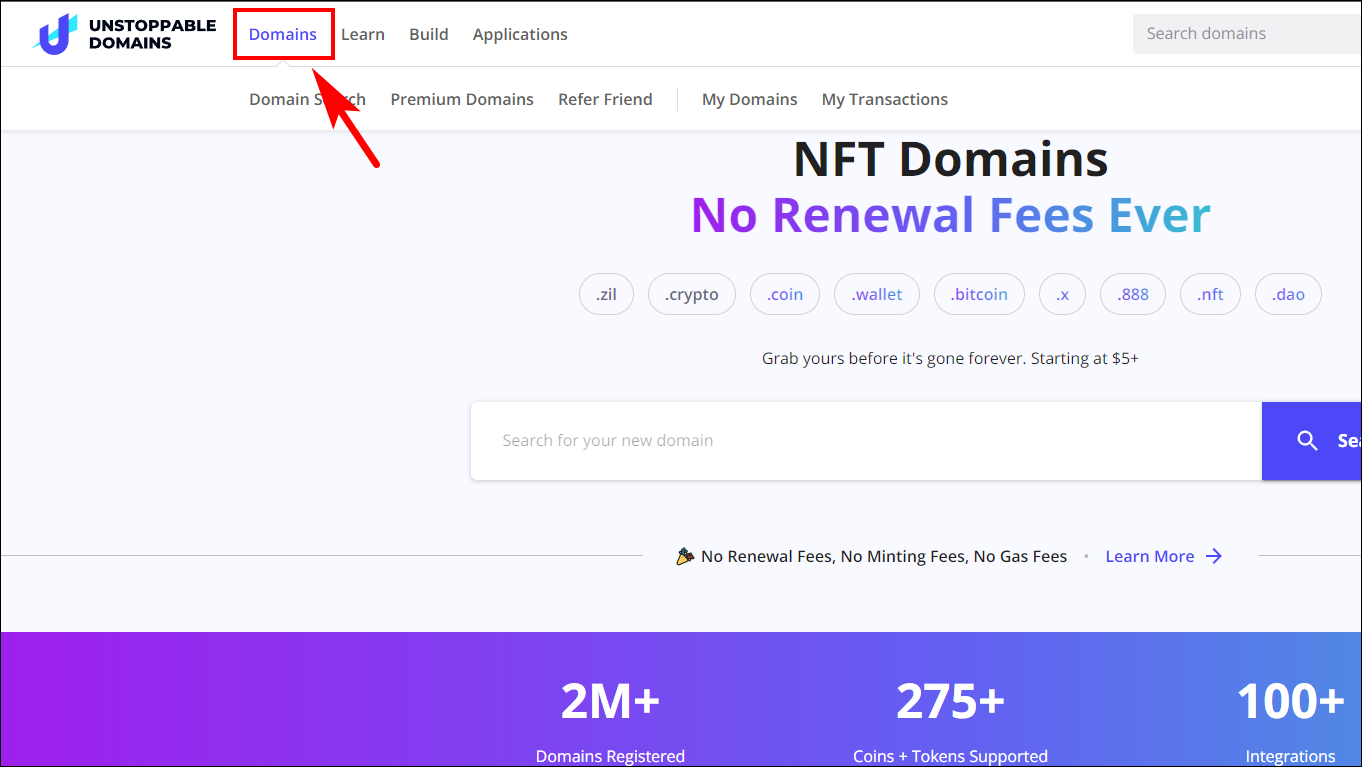1362x767 pixels.
Task: Select the .zil domain chip
Action: pos(606,294)
